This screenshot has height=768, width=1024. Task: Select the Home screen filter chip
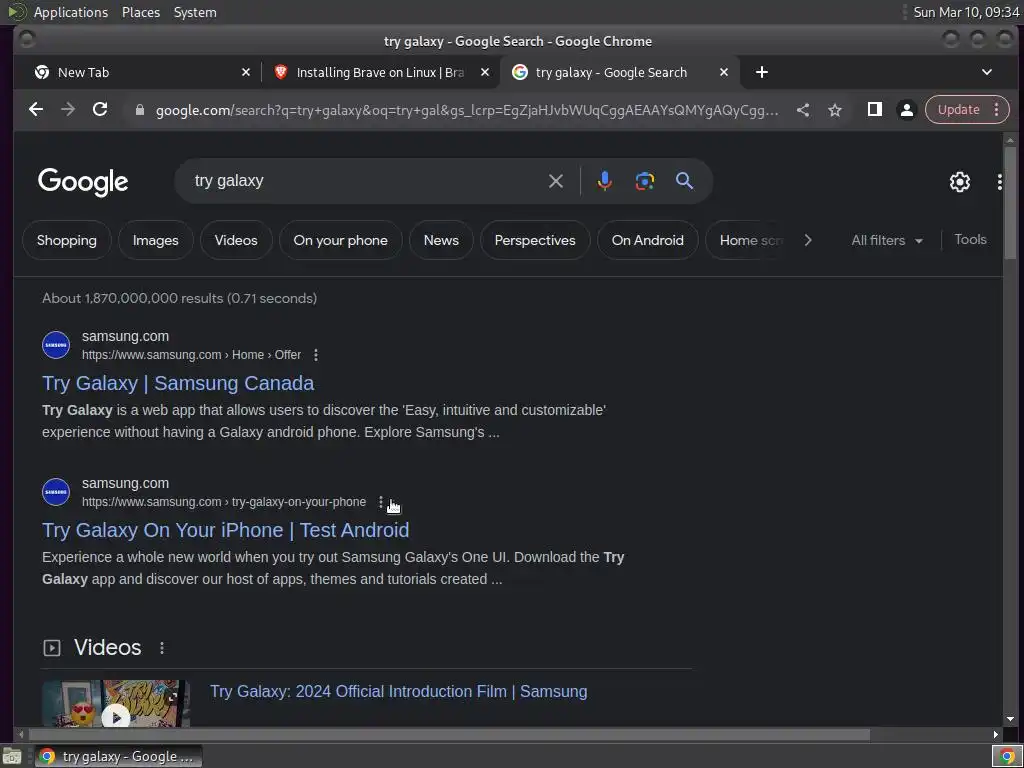[748, 240]
